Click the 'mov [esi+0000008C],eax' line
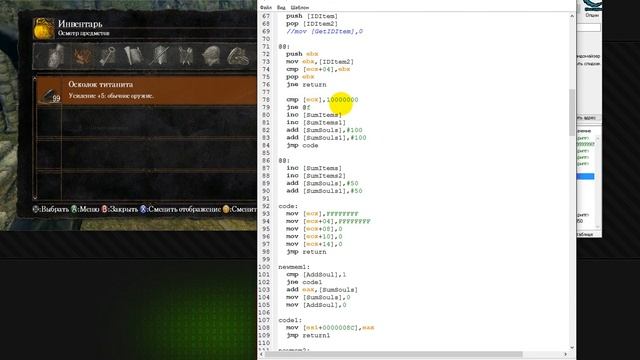The height and width of the screenshot is (360, 640). pos(330,328)
